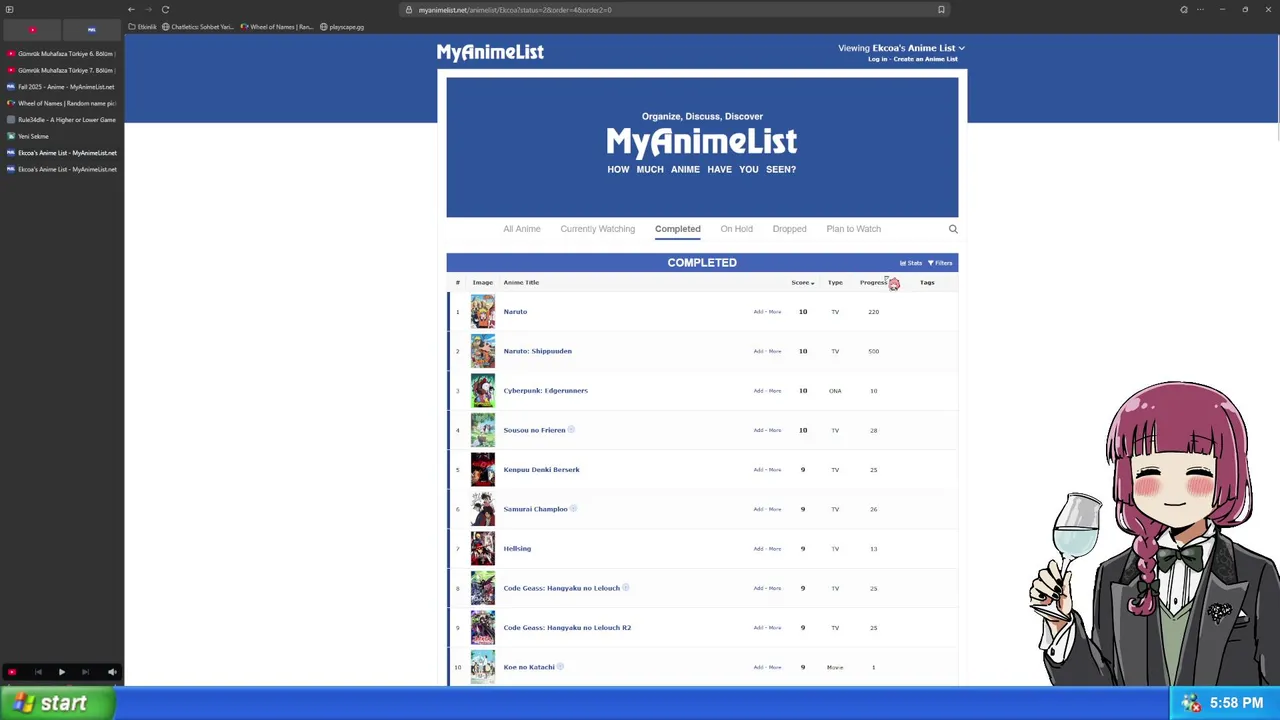1280x720 pixels.
Task: Play media with the mini player play button
Action: tap(61, 672)
